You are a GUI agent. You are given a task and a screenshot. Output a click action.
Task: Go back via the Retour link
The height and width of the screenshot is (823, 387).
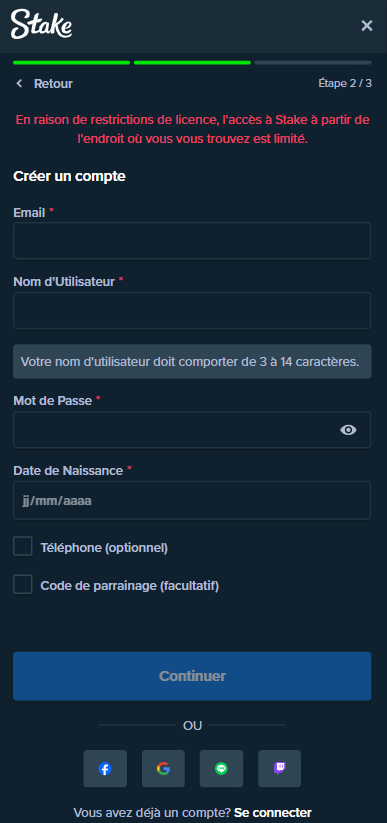(x=53, y=83)
